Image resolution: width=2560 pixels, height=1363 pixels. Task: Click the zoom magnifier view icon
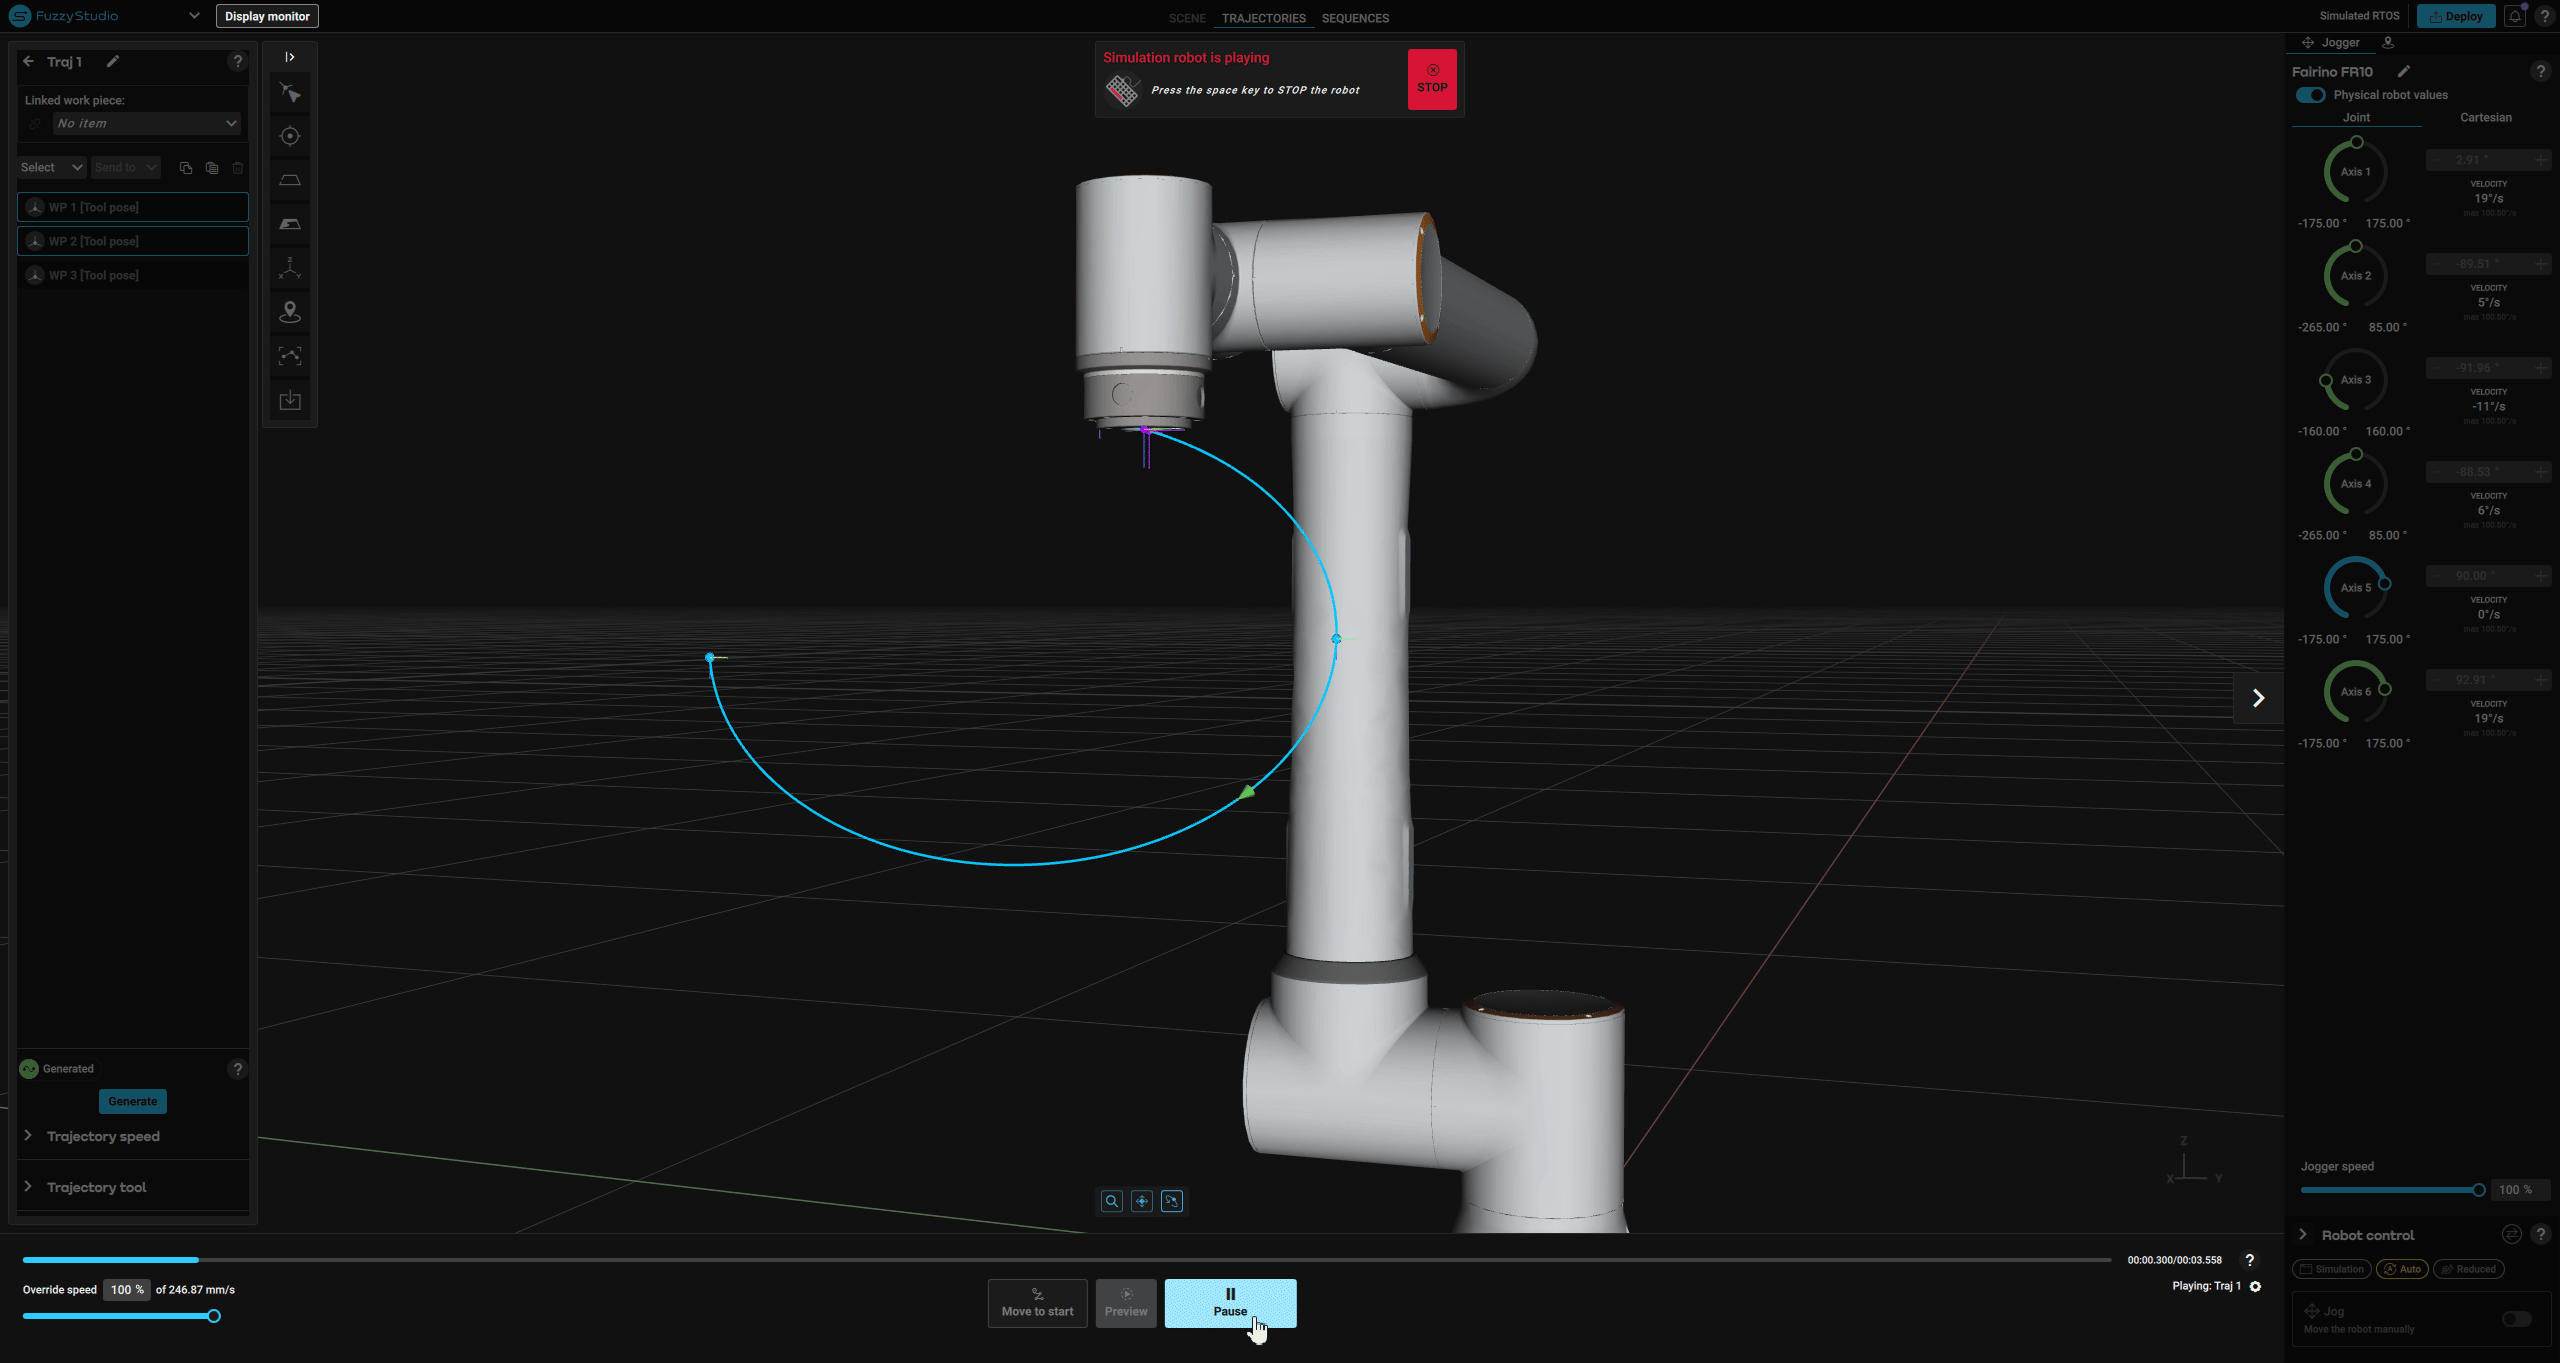tap(1111, 1201)
